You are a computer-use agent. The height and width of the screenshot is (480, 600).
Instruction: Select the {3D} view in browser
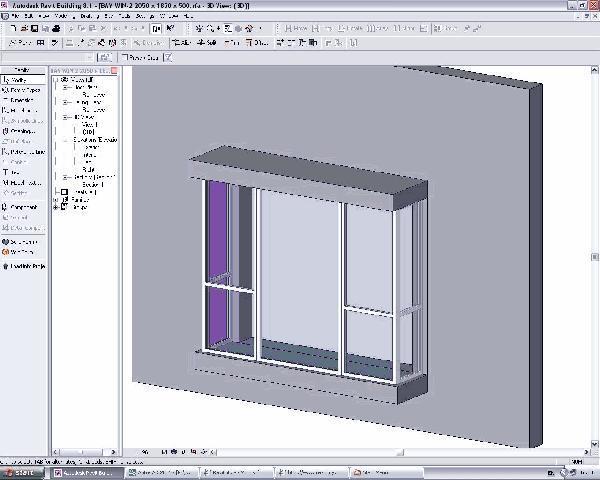pos(88,132)
